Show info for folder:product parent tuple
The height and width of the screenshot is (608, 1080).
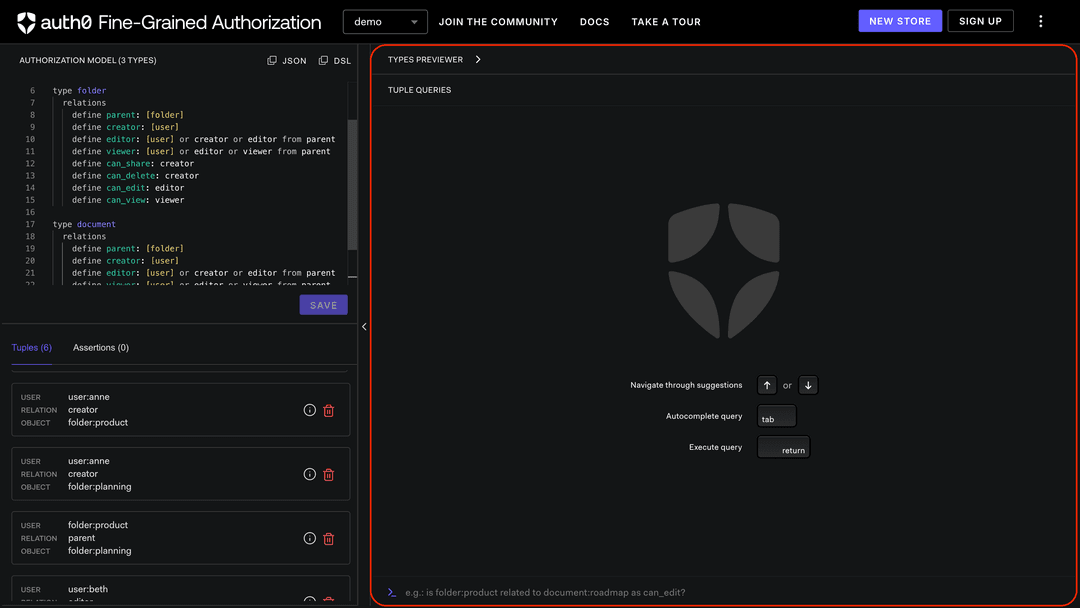[x=310, y=538]
